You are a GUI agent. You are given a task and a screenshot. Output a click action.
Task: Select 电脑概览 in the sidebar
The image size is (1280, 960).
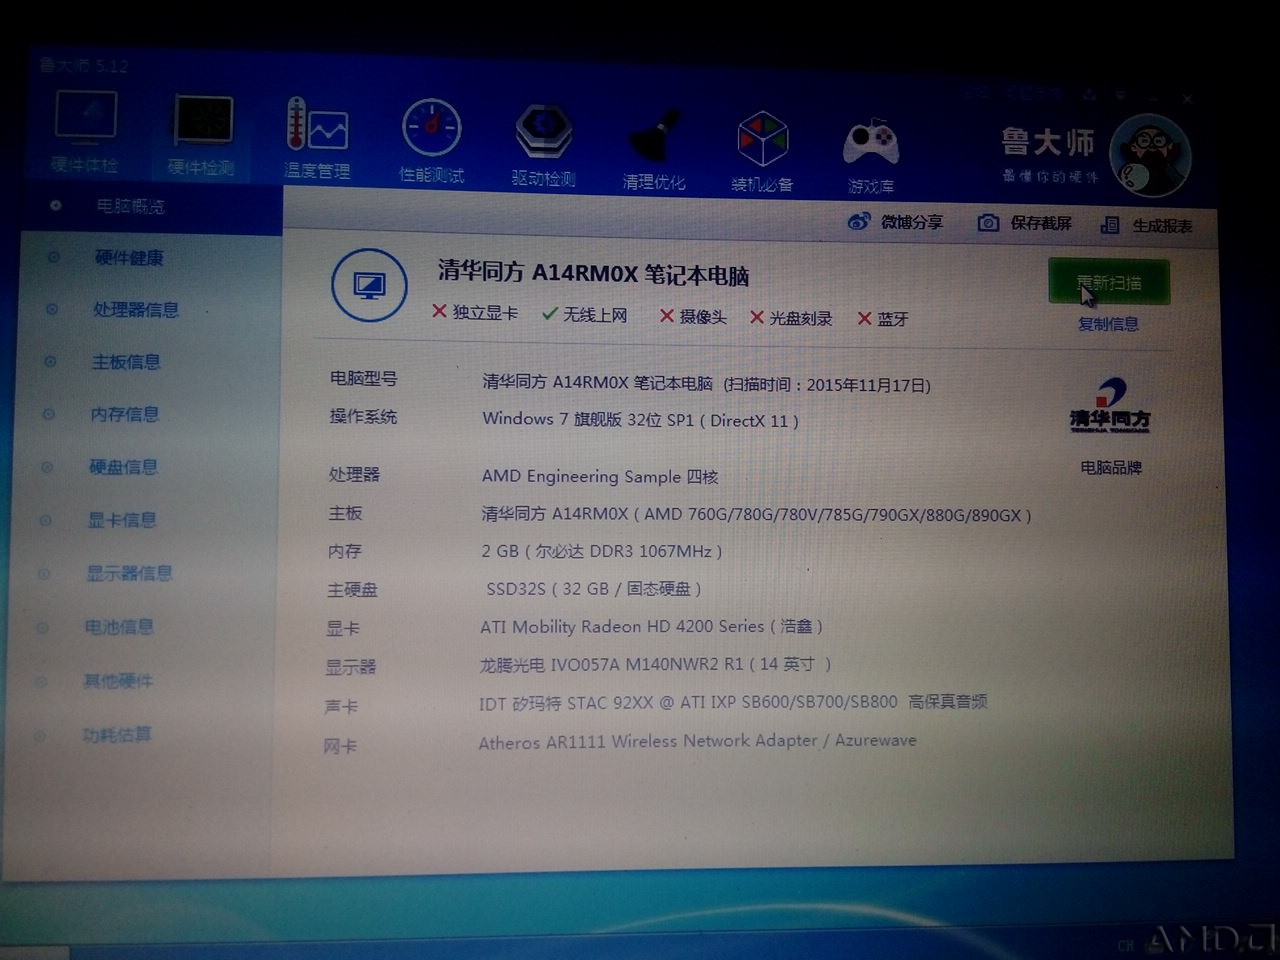tap(131, 206)
